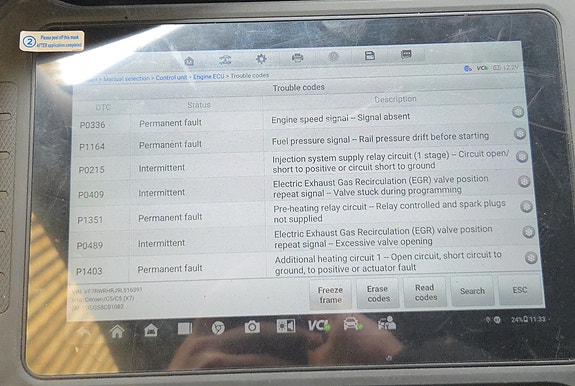The image size is (575, 386).
Task: Tap the snowflake icon for P1164 row
Action: [520, 133]
